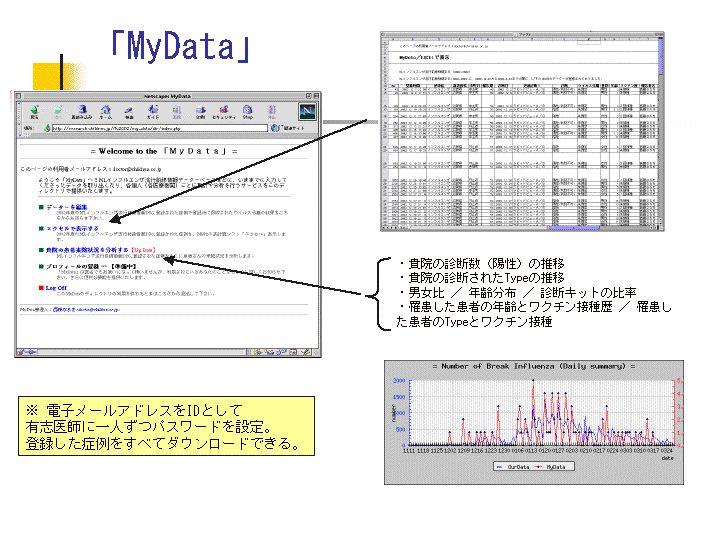This screenshot has width=720, height=540.
Task: Click the Search icon in Netscape toolbar
Action: (x=130, y=111)
